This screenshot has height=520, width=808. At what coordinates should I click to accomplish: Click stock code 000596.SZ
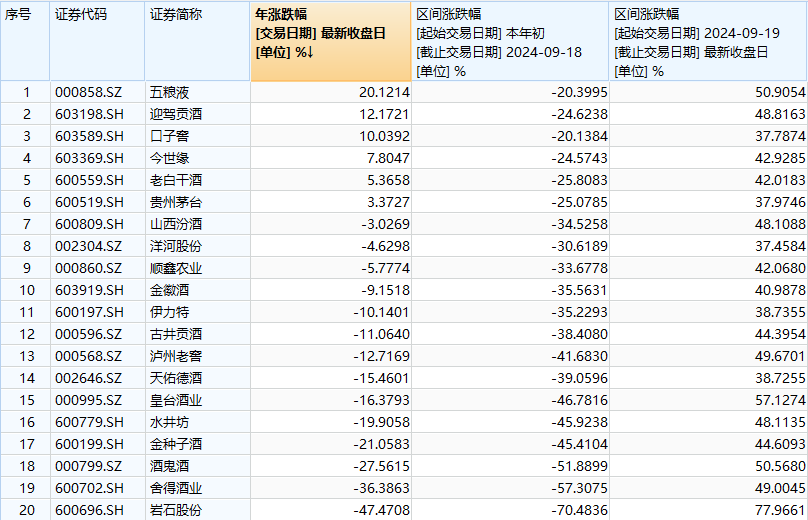[89, 334]
